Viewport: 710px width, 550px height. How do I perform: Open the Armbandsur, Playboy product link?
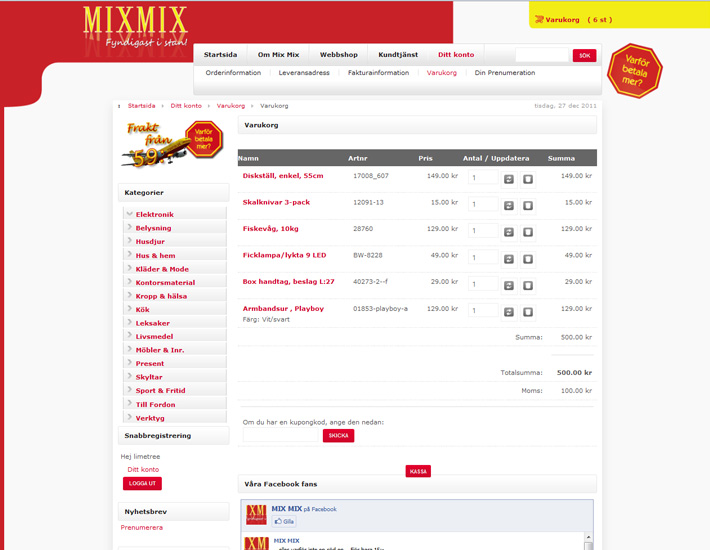click(x=283, y=308)
